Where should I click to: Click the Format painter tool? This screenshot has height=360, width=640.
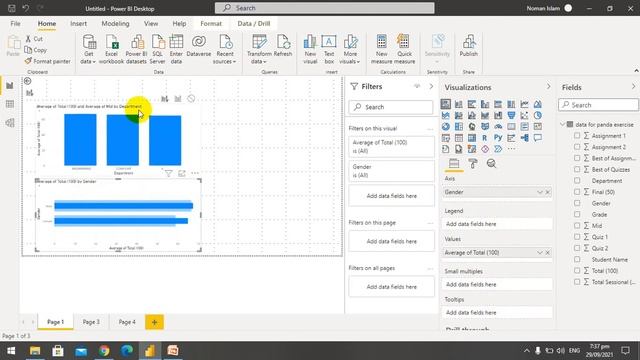point(47,61)
